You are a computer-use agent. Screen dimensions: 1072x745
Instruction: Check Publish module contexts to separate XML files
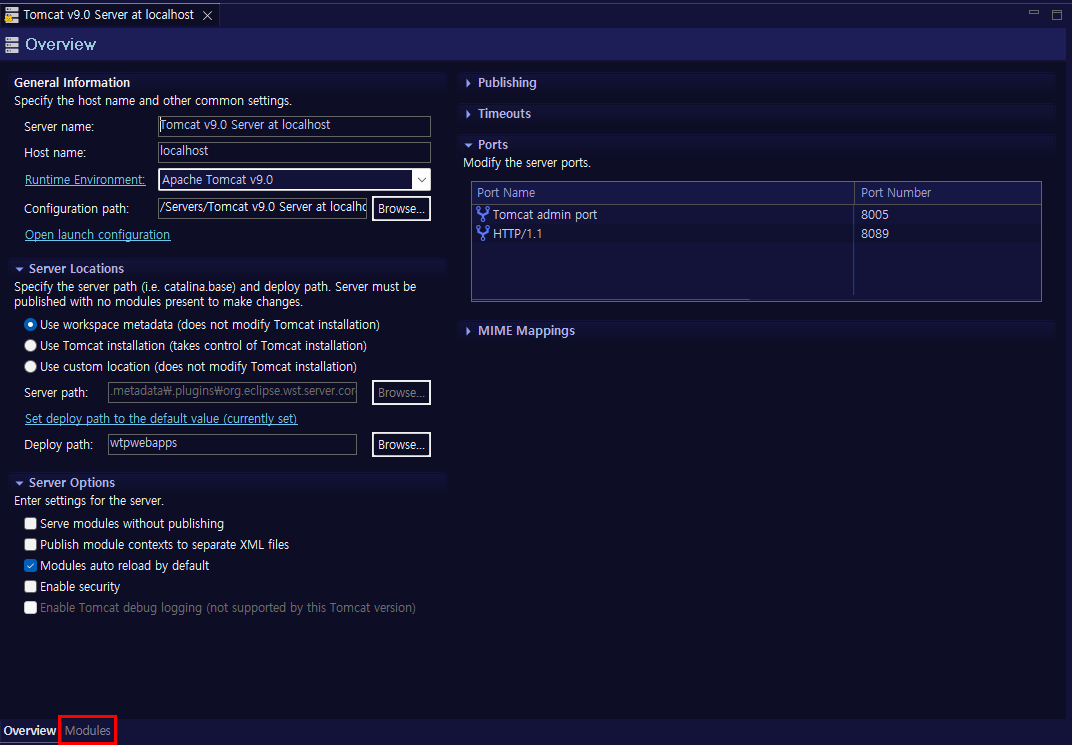pyautogui.click(x=30, y=545)
